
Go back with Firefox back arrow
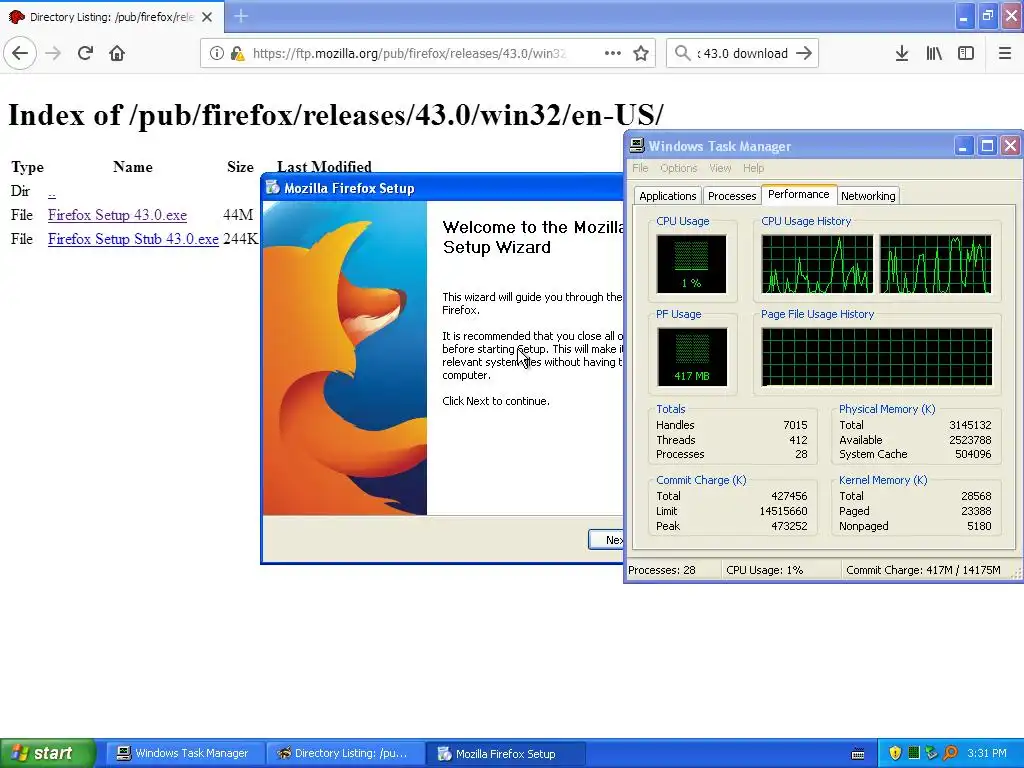click(20, 53)
